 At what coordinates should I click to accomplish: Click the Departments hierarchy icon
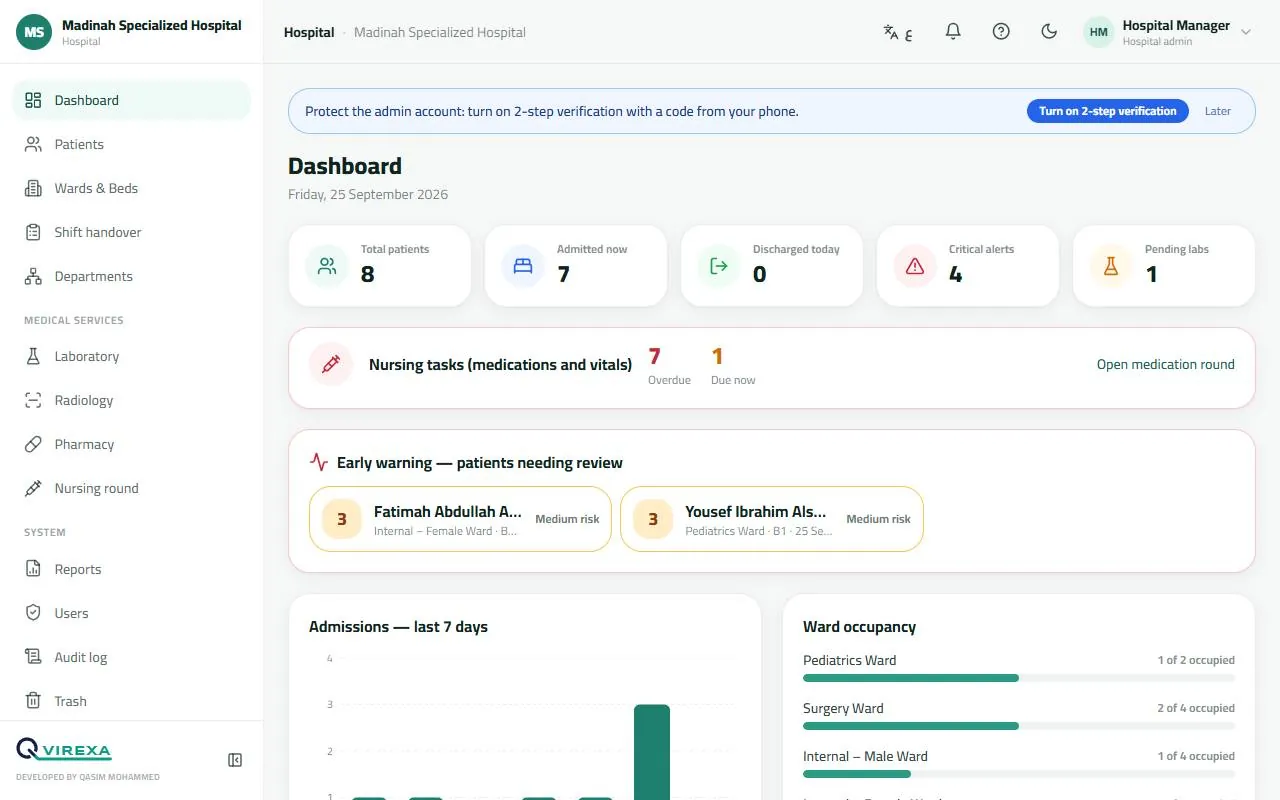point(33,276)
